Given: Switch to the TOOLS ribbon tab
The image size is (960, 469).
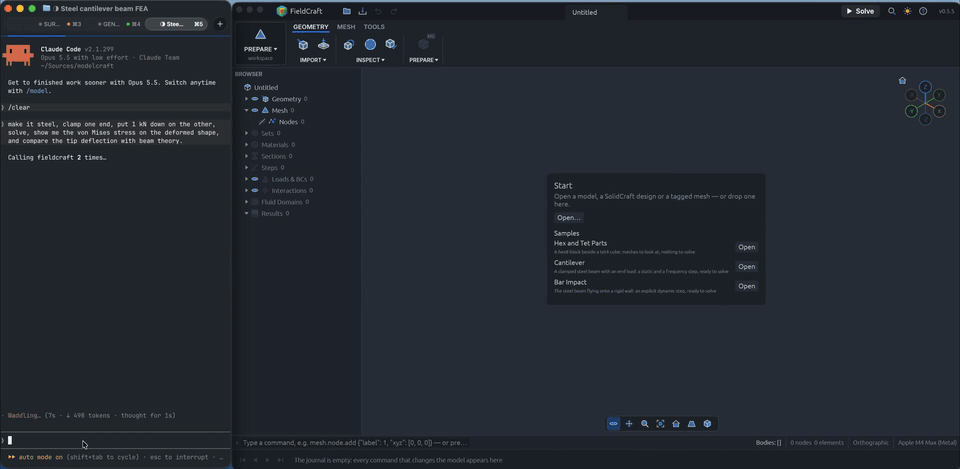Looking at the screenshot, I should coord(374,27).
